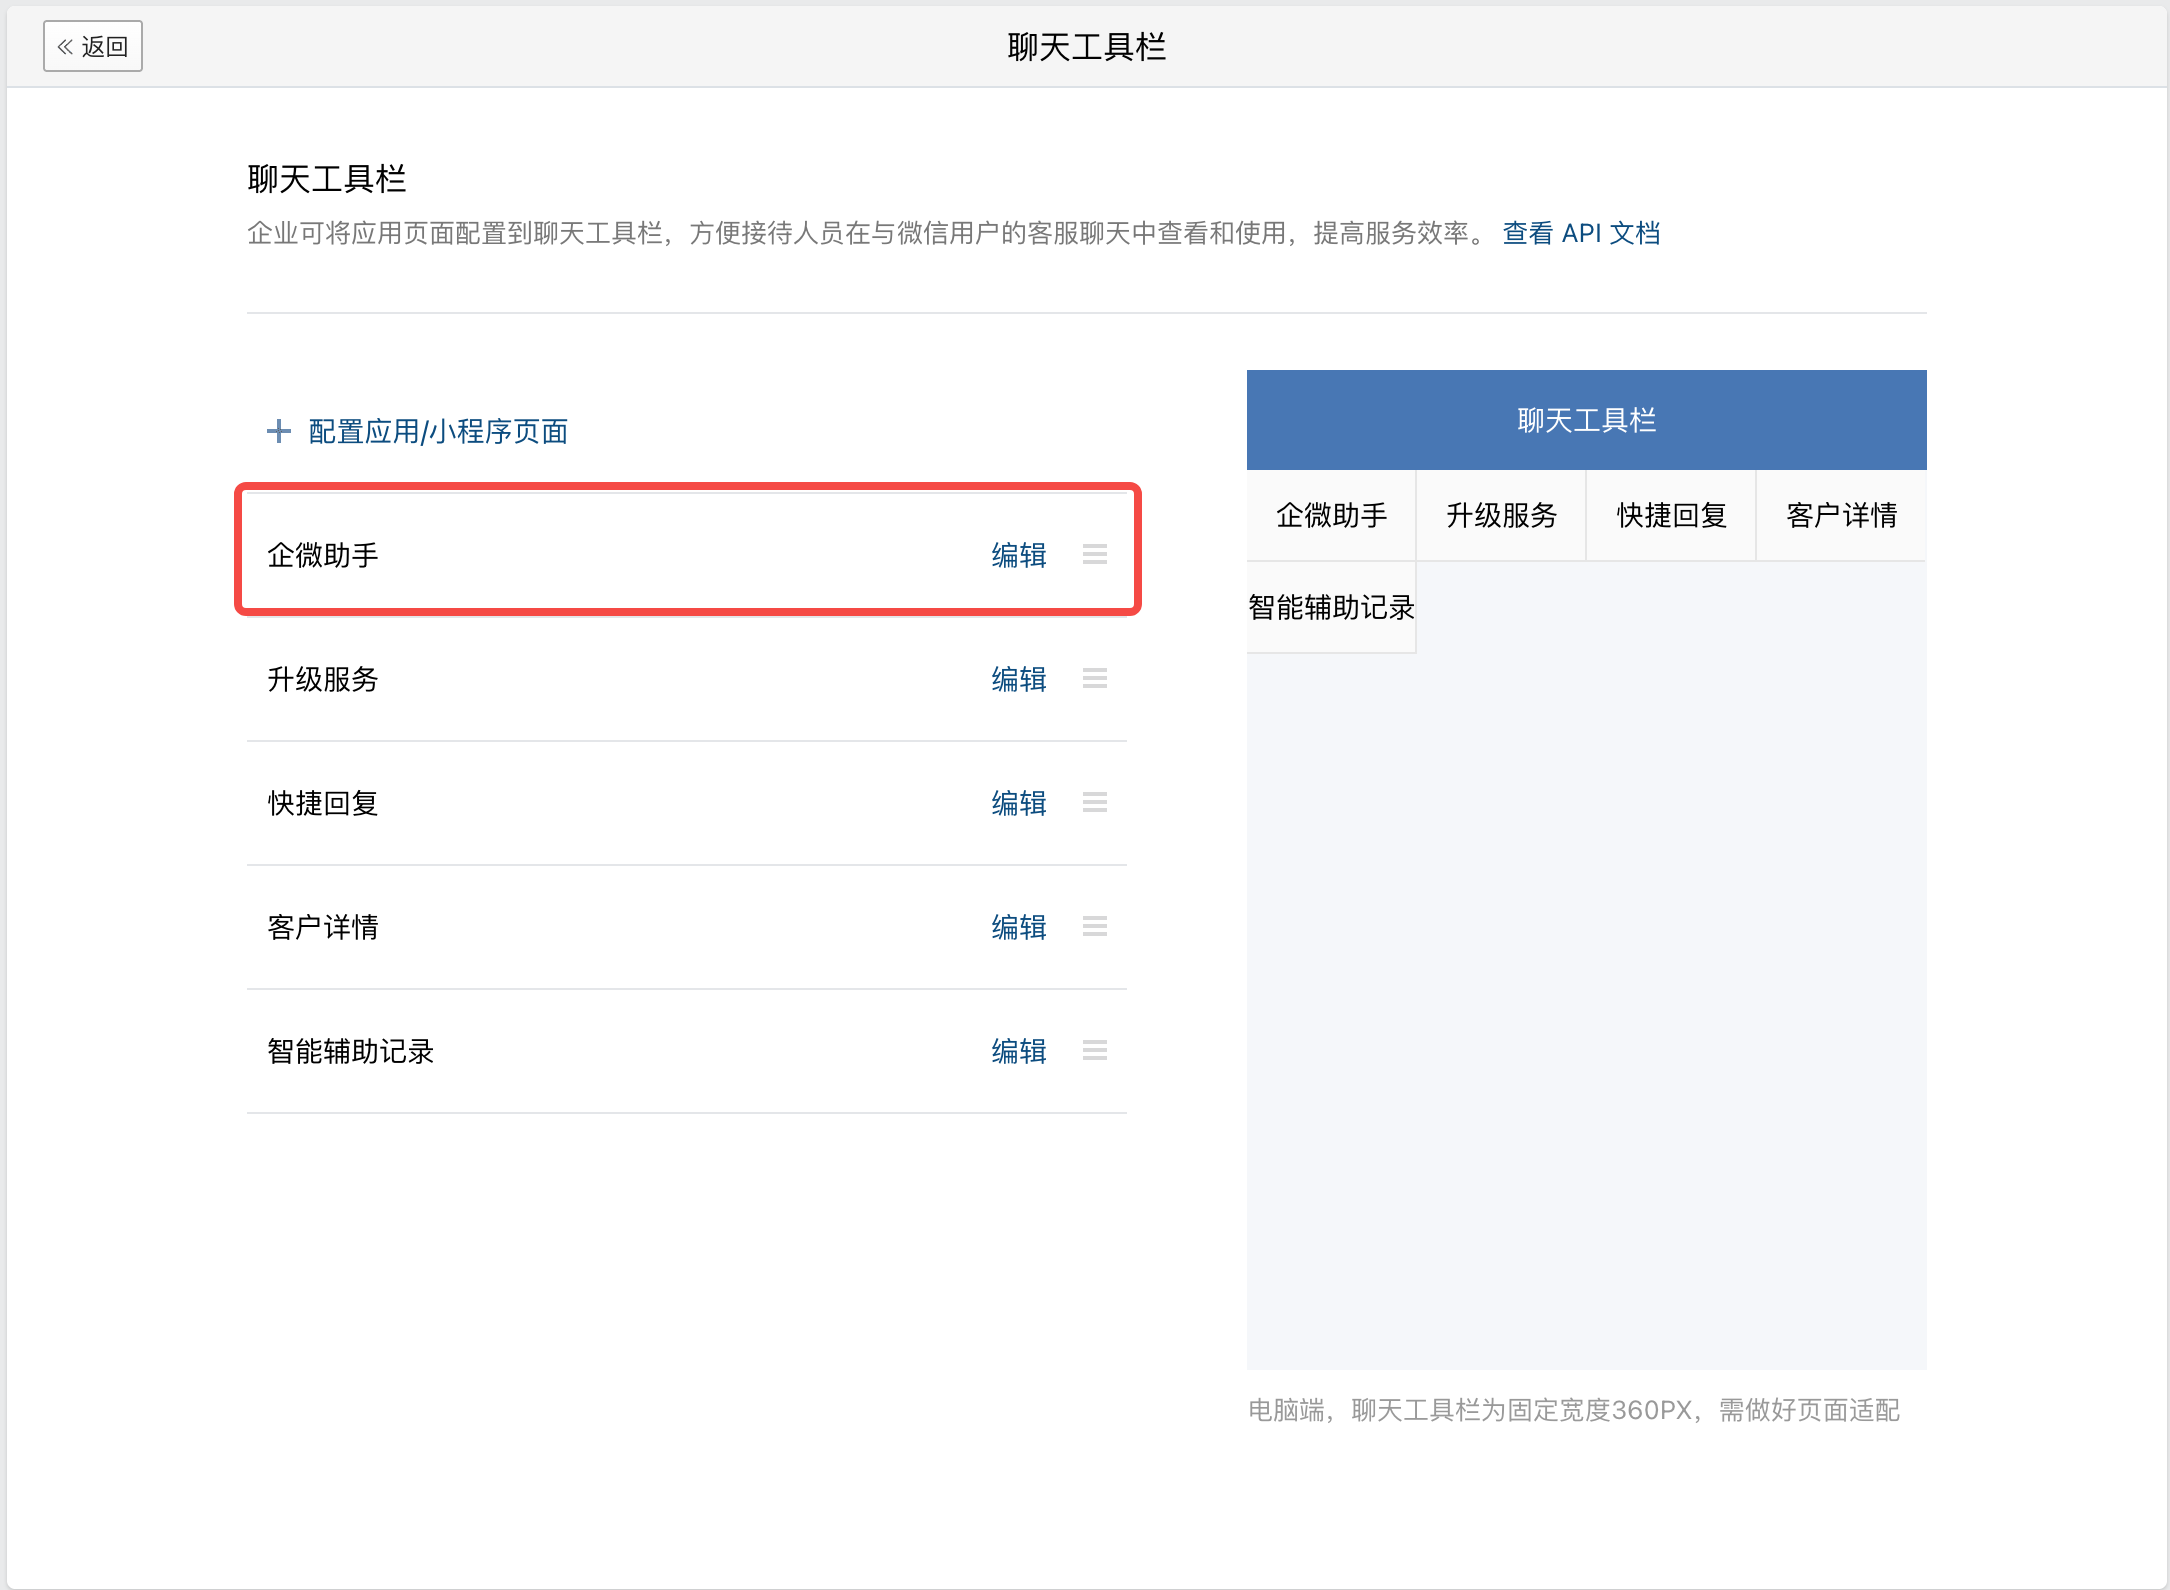The height and width of the screenshot is (1590, 2170).
Task: Select the 快捷回复 tab in preview
Action: pyautogui.click(x=1671, y=515)
